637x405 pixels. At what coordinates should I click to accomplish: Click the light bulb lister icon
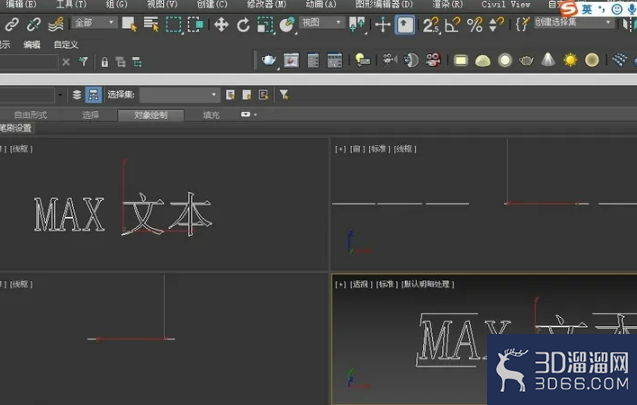[x=362, y=61]
